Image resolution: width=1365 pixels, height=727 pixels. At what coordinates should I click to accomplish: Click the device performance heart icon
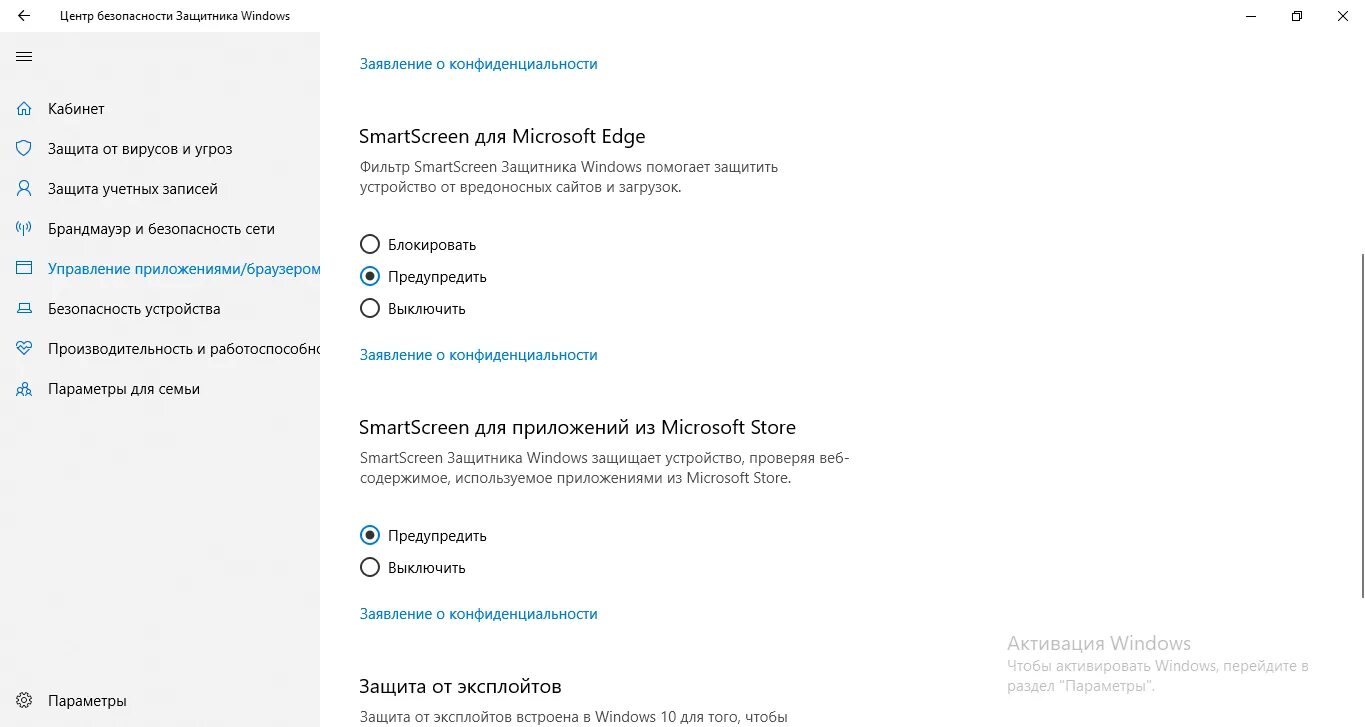[24, 349]
